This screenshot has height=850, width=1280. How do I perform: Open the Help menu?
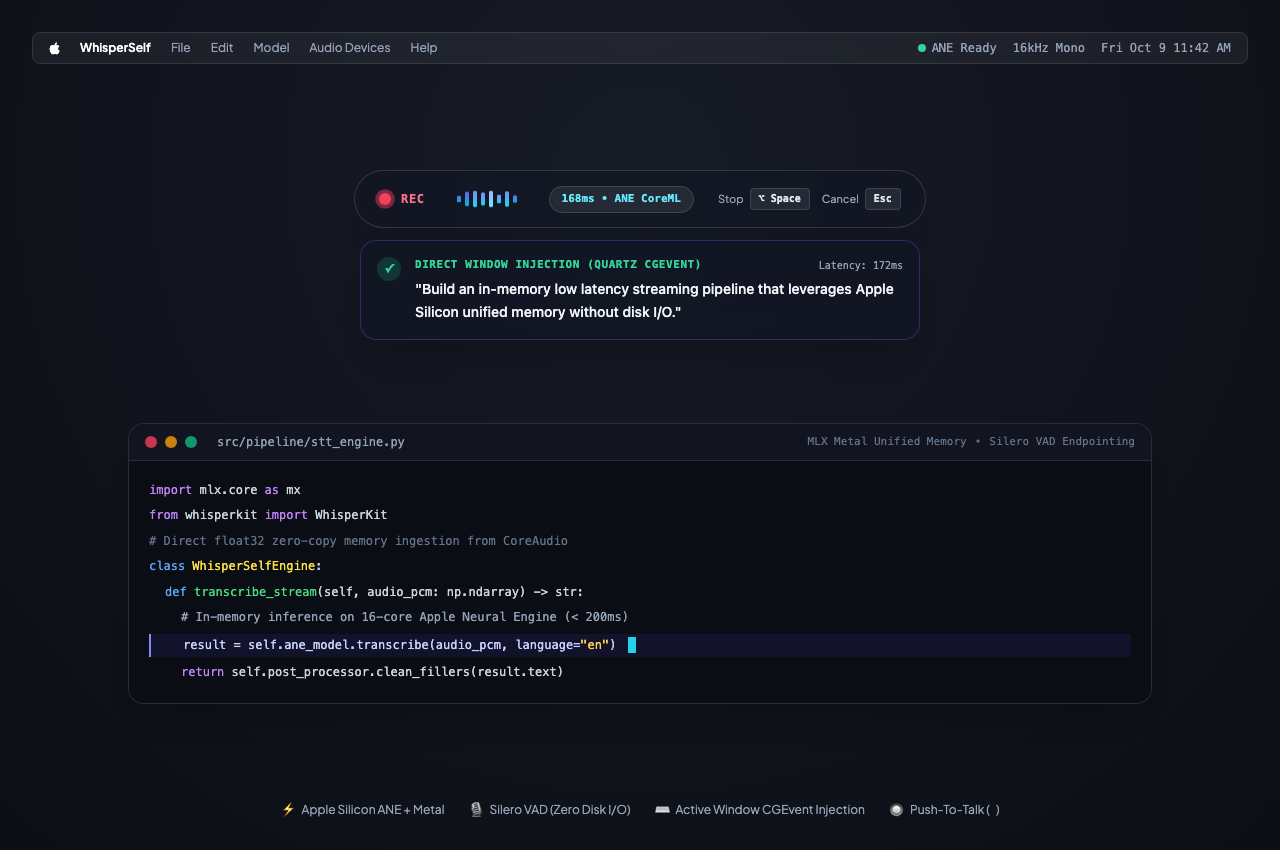[424, 48]
